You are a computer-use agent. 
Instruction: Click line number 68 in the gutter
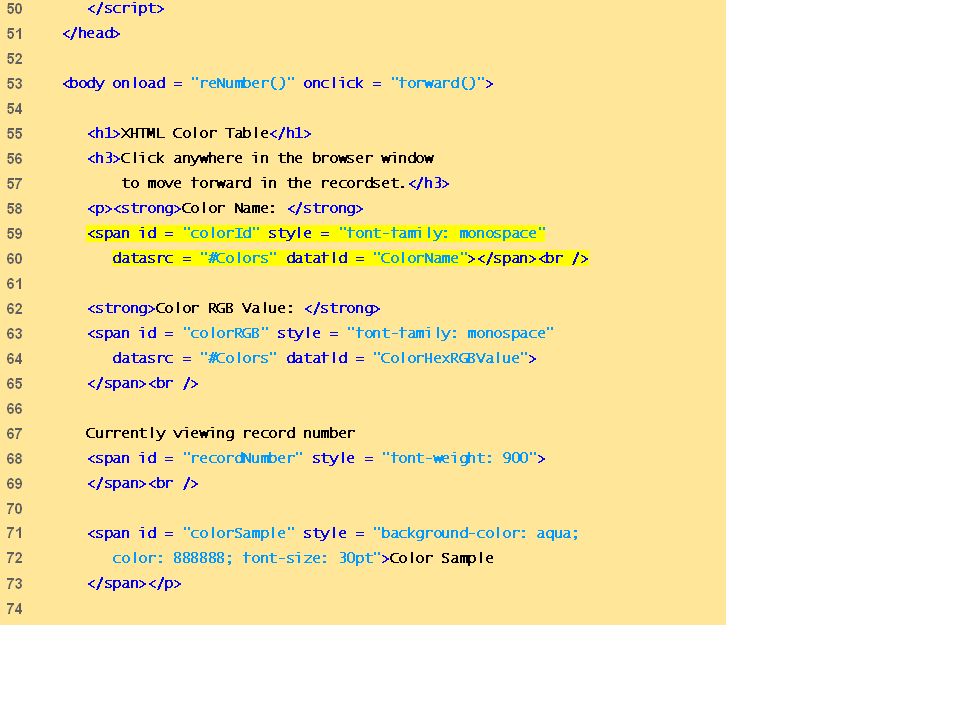coord(14,459)
